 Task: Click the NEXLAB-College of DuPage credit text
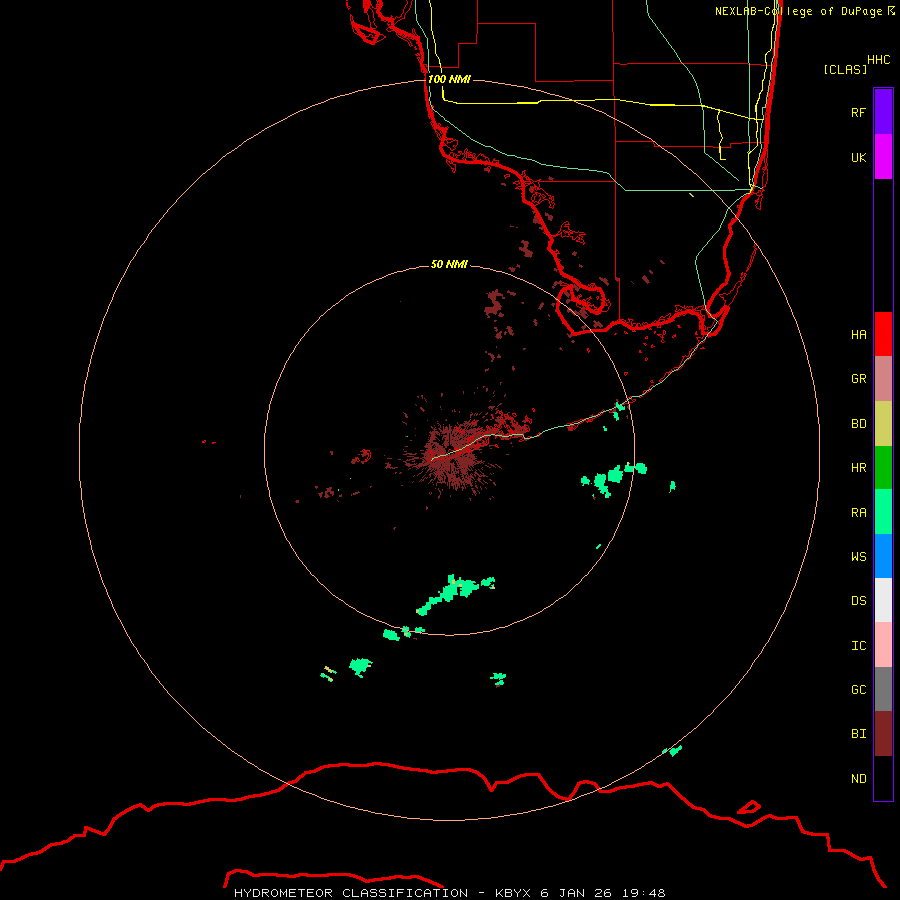[798, 11]
